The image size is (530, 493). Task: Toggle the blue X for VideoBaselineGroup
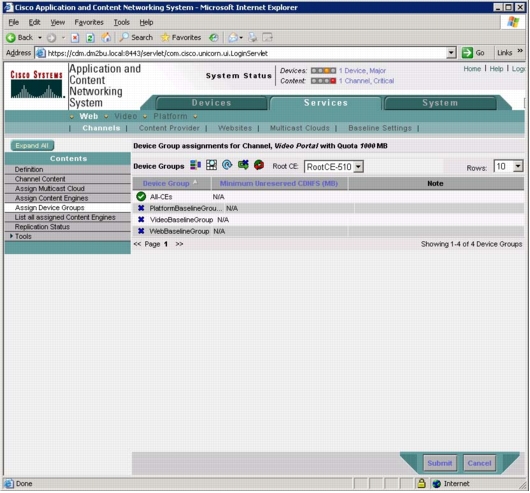141,219
